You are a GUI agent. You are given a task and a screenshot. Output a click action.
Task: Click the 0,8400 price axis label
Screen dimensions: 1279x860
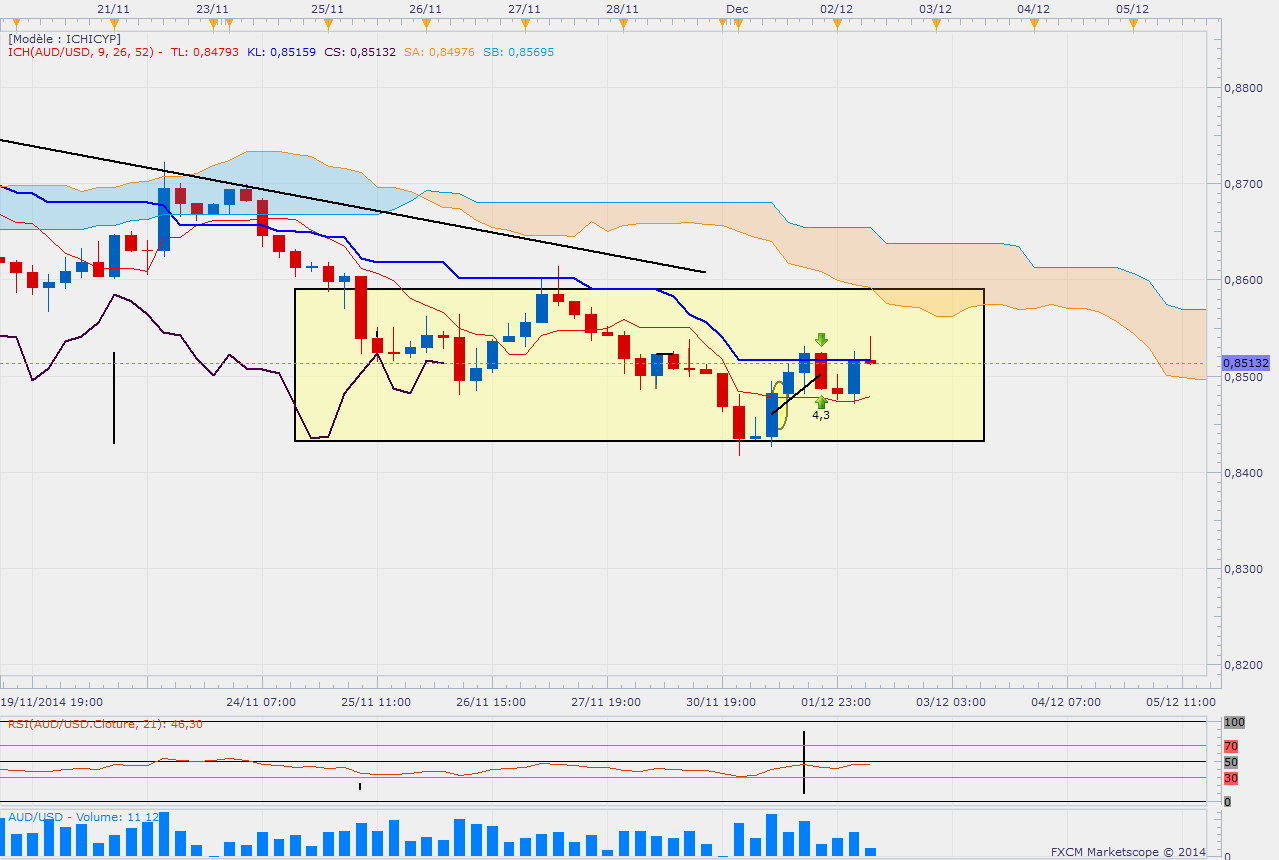(x=1243, y=473)
